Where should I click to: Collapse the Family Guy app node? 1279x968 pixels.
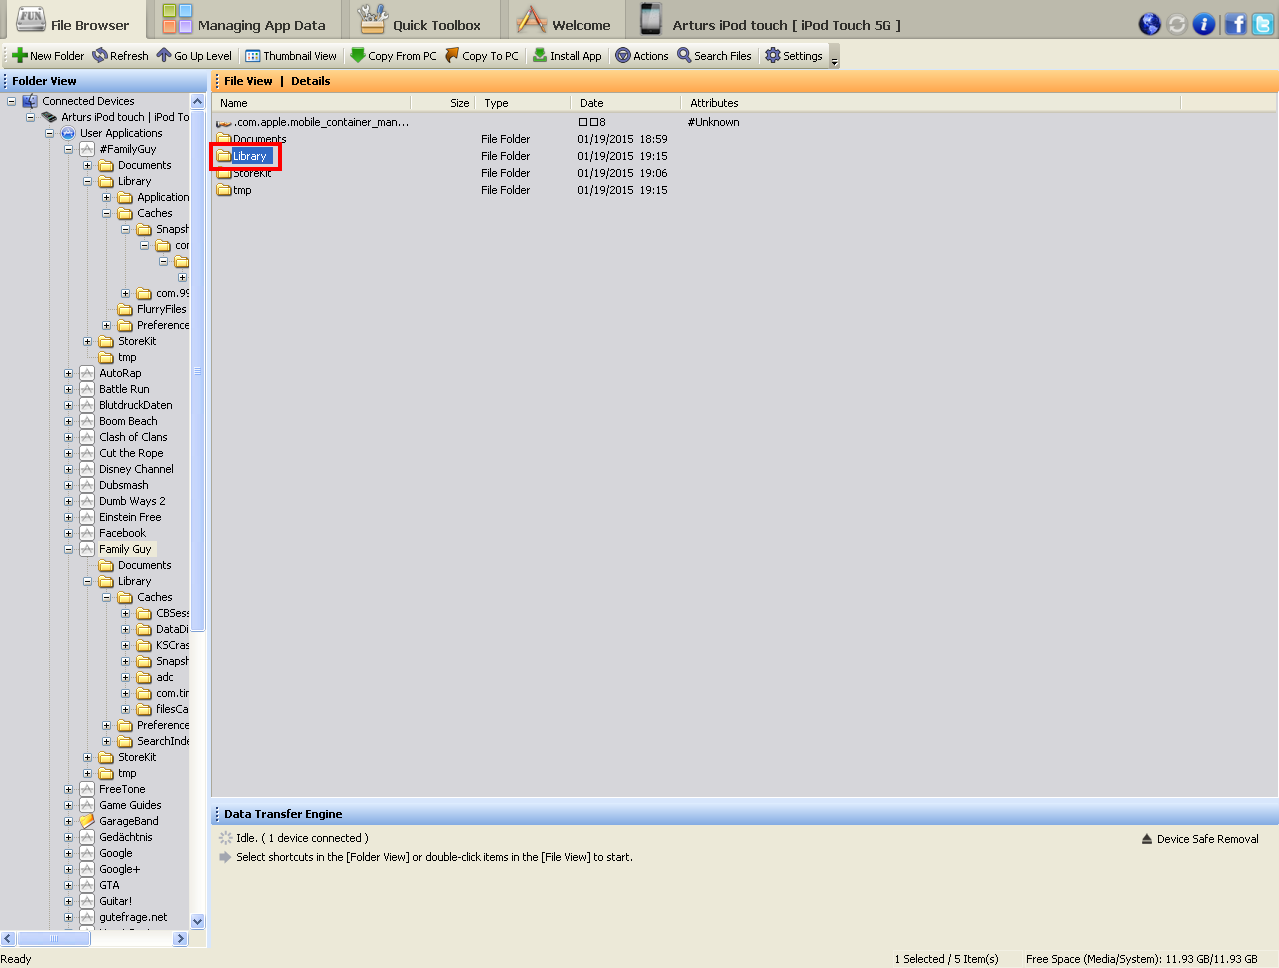pos(68,549)
